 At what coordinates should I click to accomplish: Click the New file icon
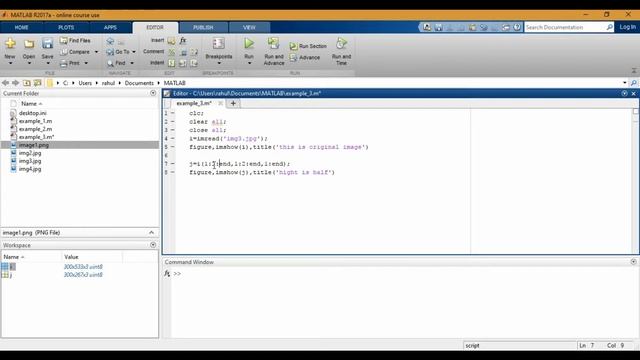click(10, 43)
